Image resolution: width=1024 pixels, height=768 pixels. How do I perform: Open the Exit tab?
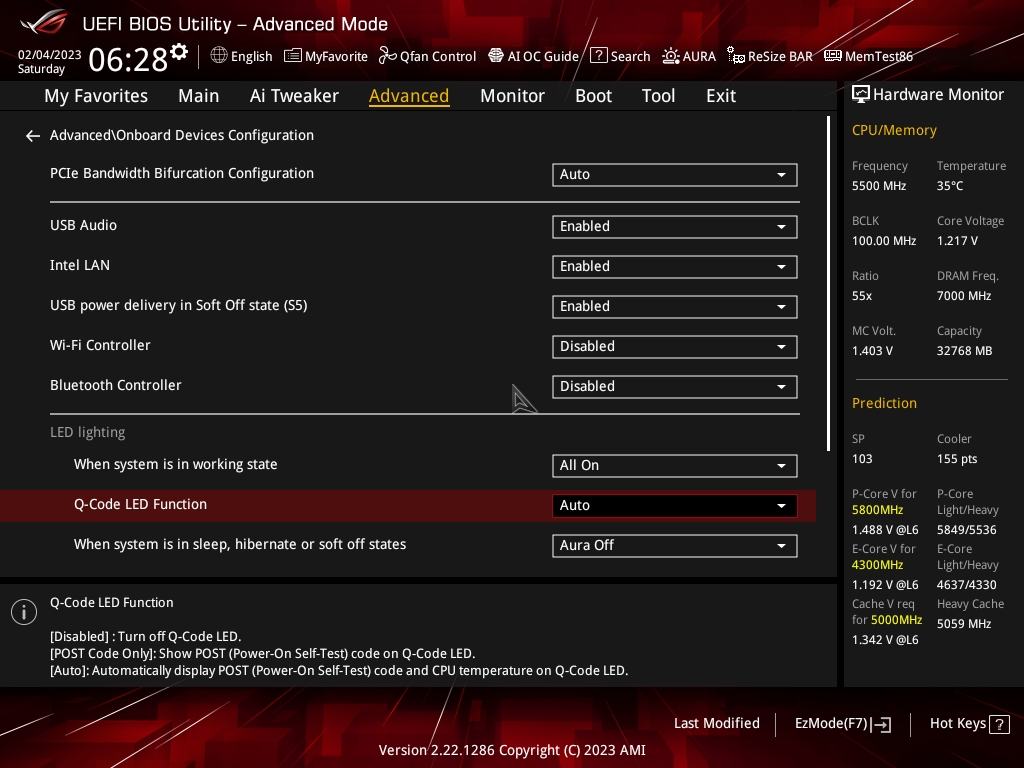721,96
